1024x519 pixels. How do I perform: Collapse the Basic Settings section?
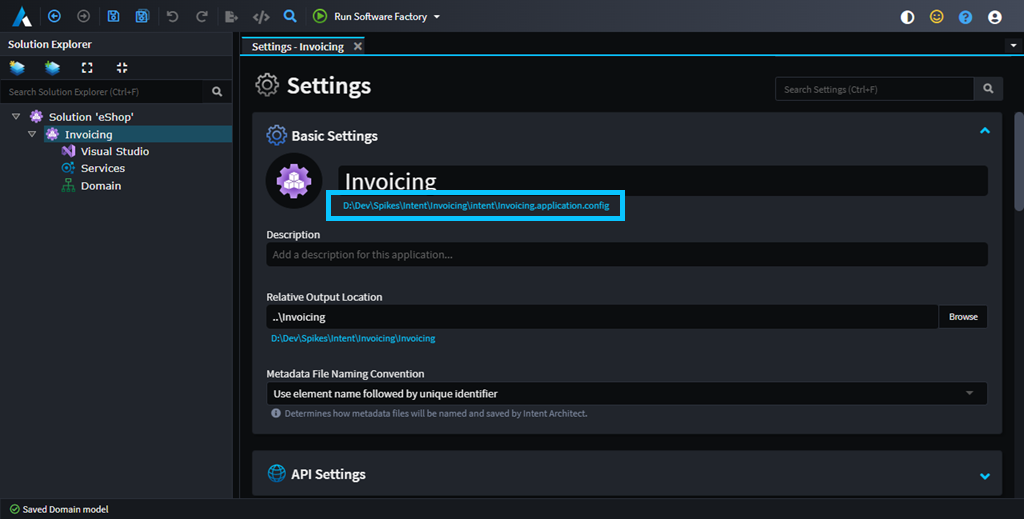click(x=985, y=131)
